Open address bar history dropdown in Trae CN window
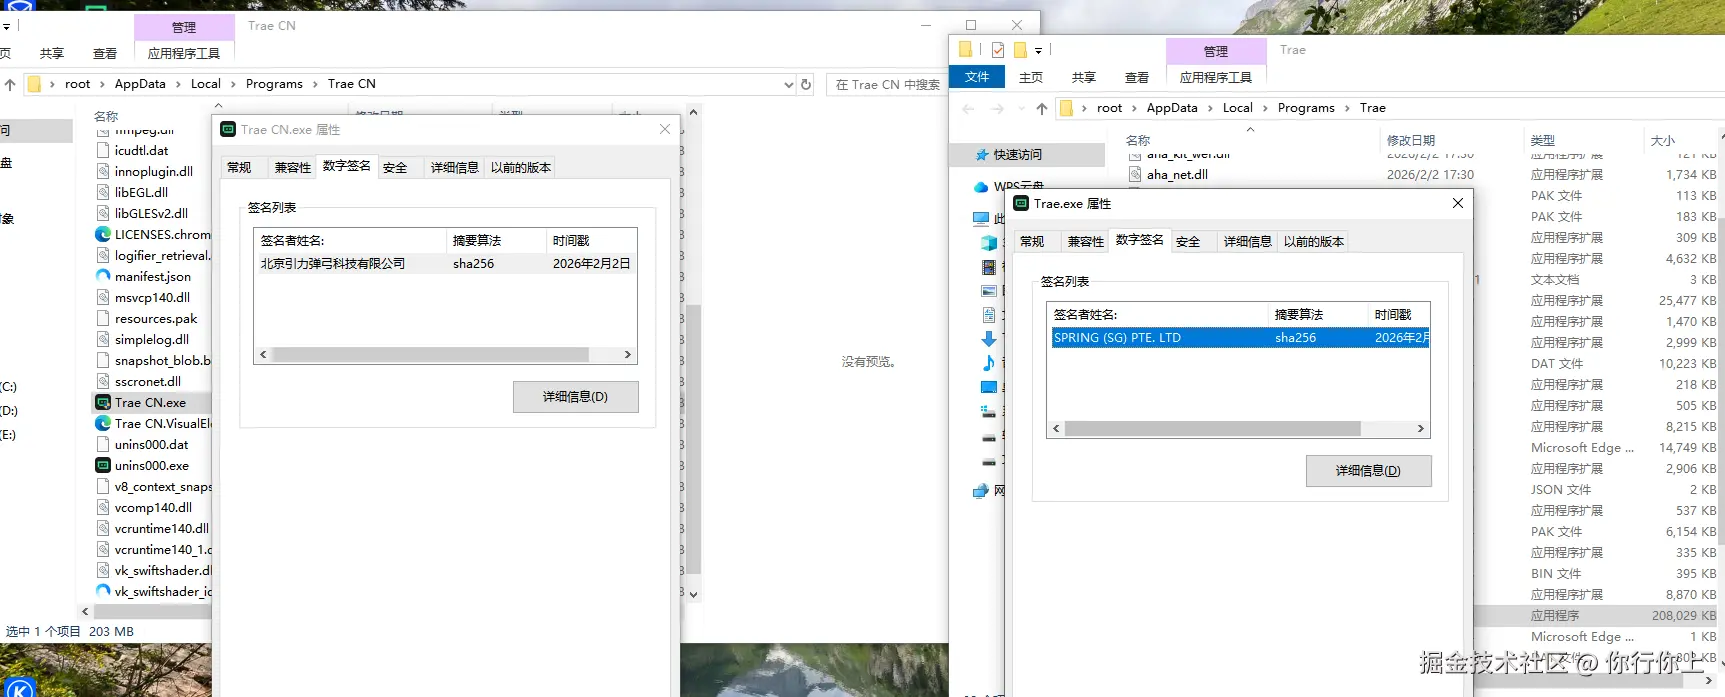Screen dimensions: 1725x697 [x=788, y=84]
